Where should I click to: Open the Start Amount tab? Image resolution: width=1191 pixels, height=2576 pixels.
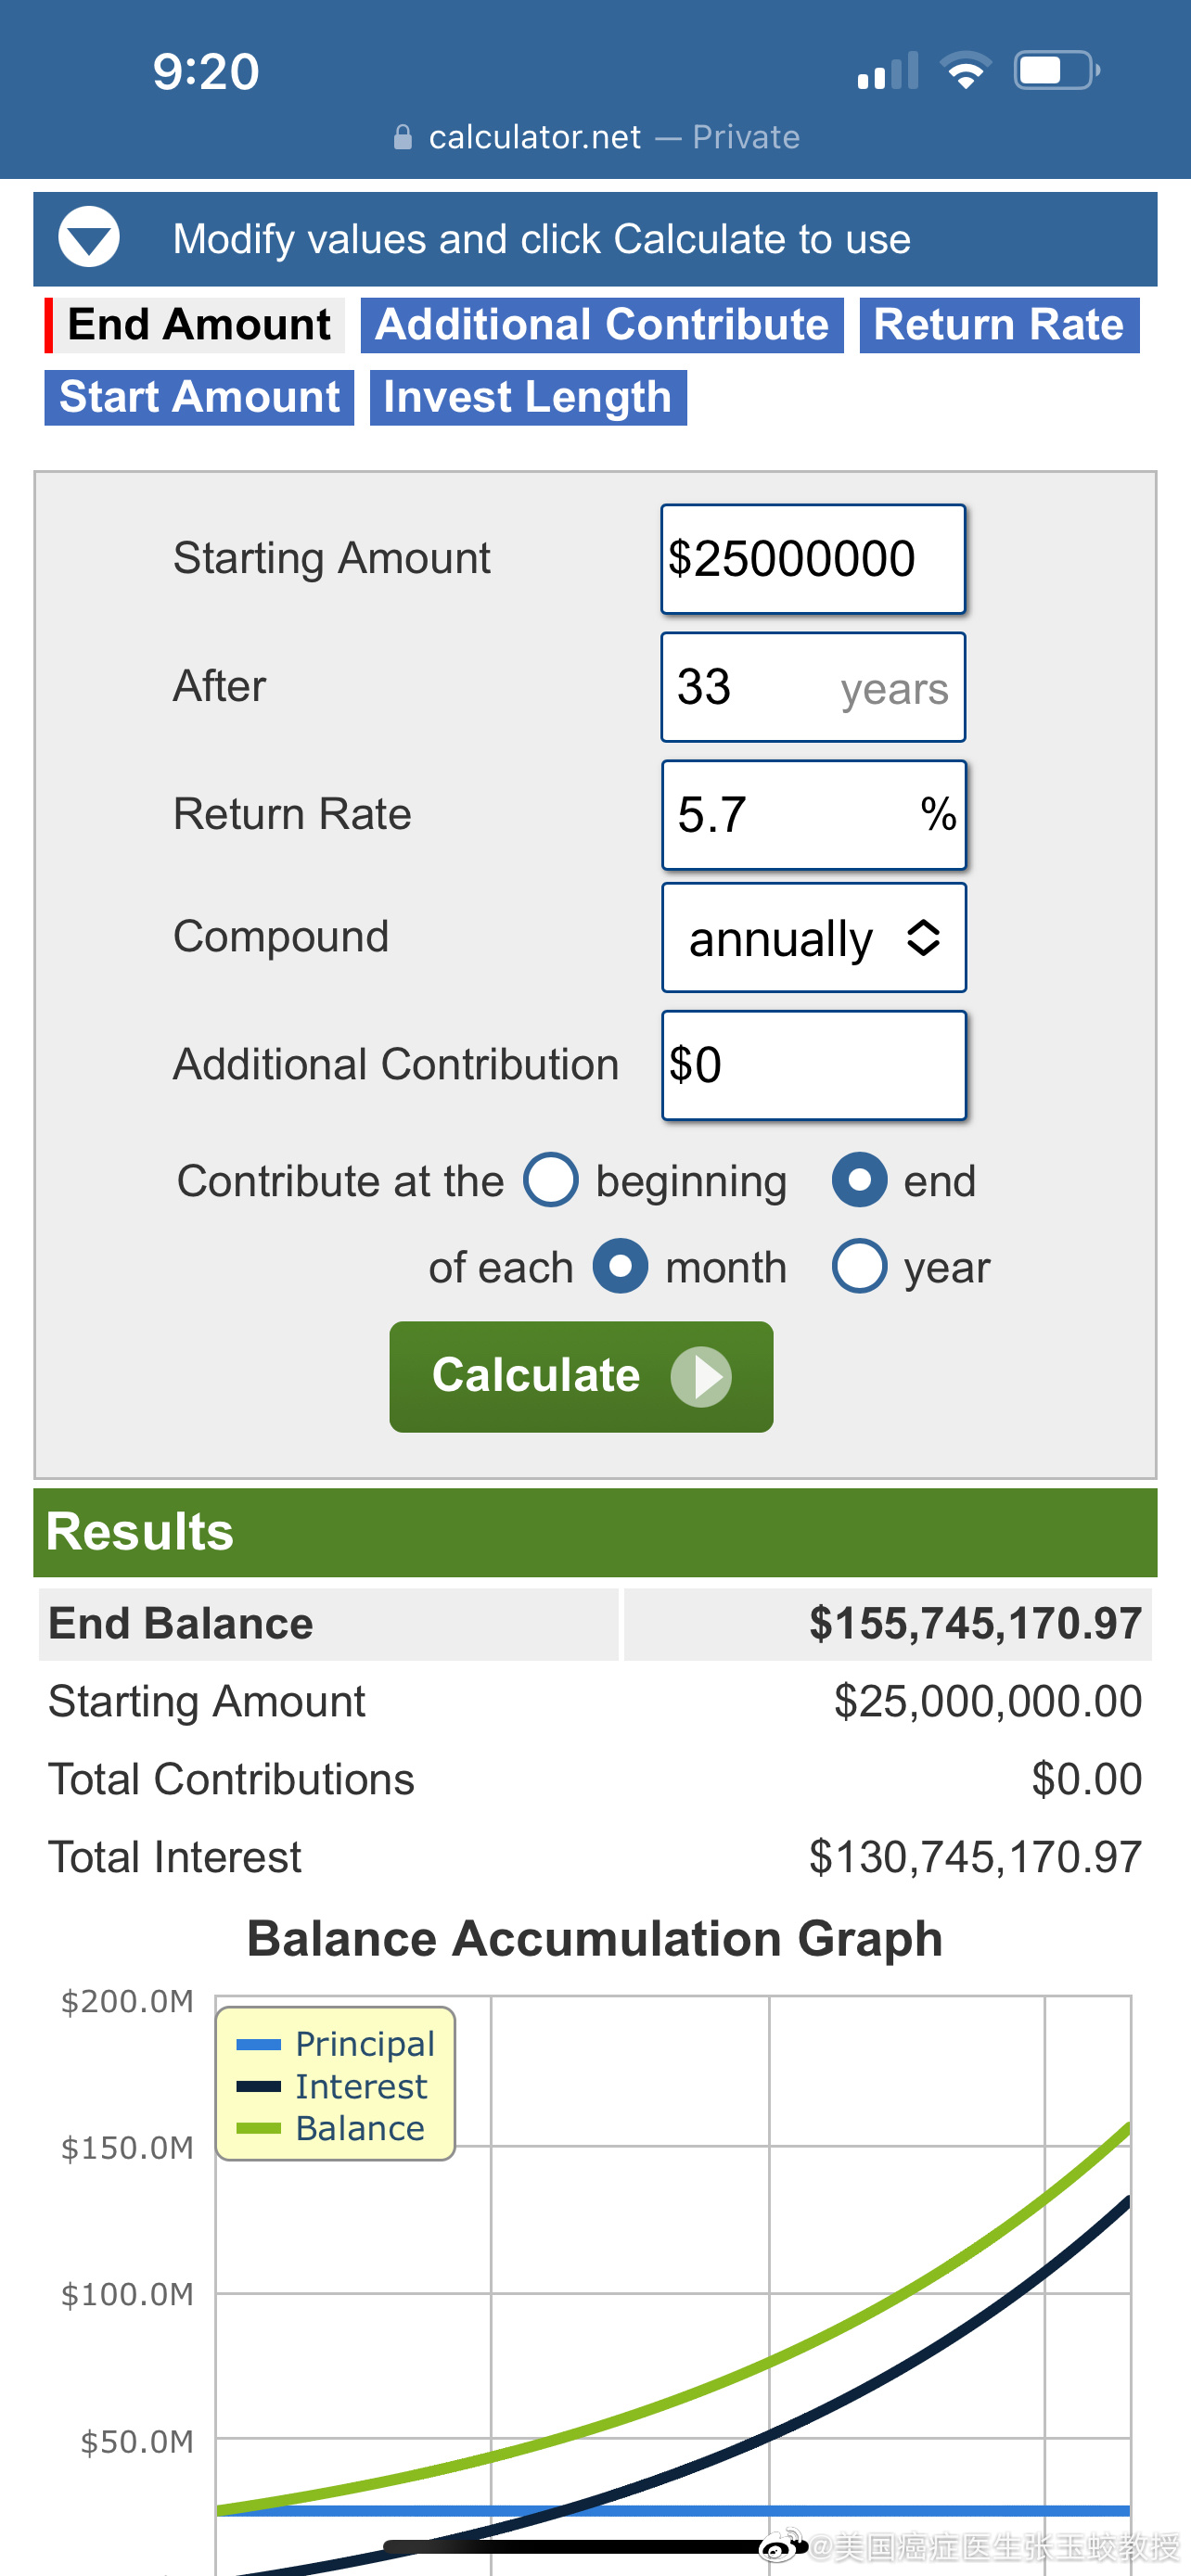click(x=199, y=398)
